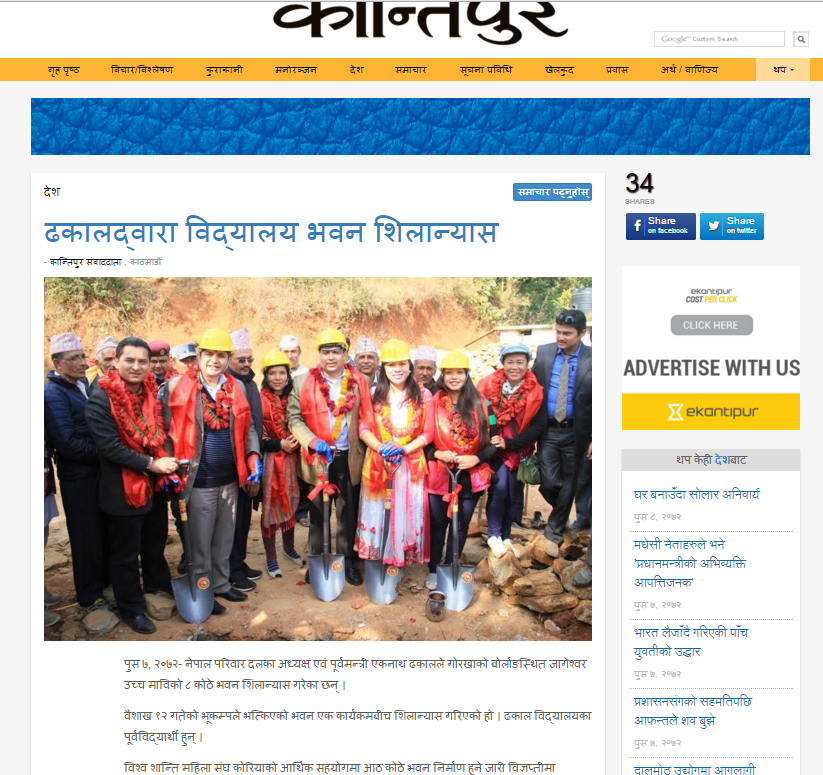Image resolution: width=823 pixels, height=775 pixels.
Task: Open खेलकुद section in navigation
Action: coord(559,70)
